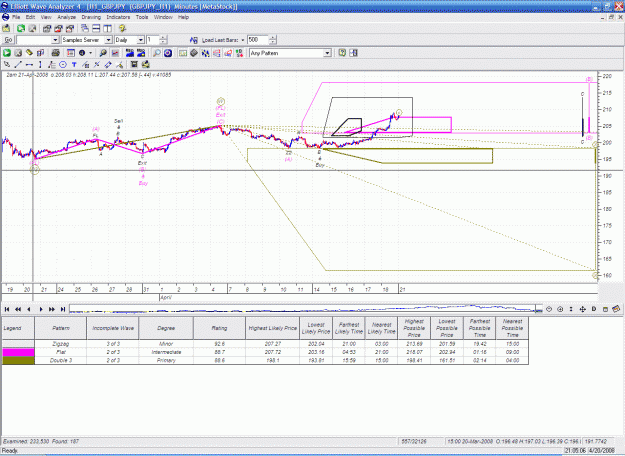Open the Window menu

point(163,17)
